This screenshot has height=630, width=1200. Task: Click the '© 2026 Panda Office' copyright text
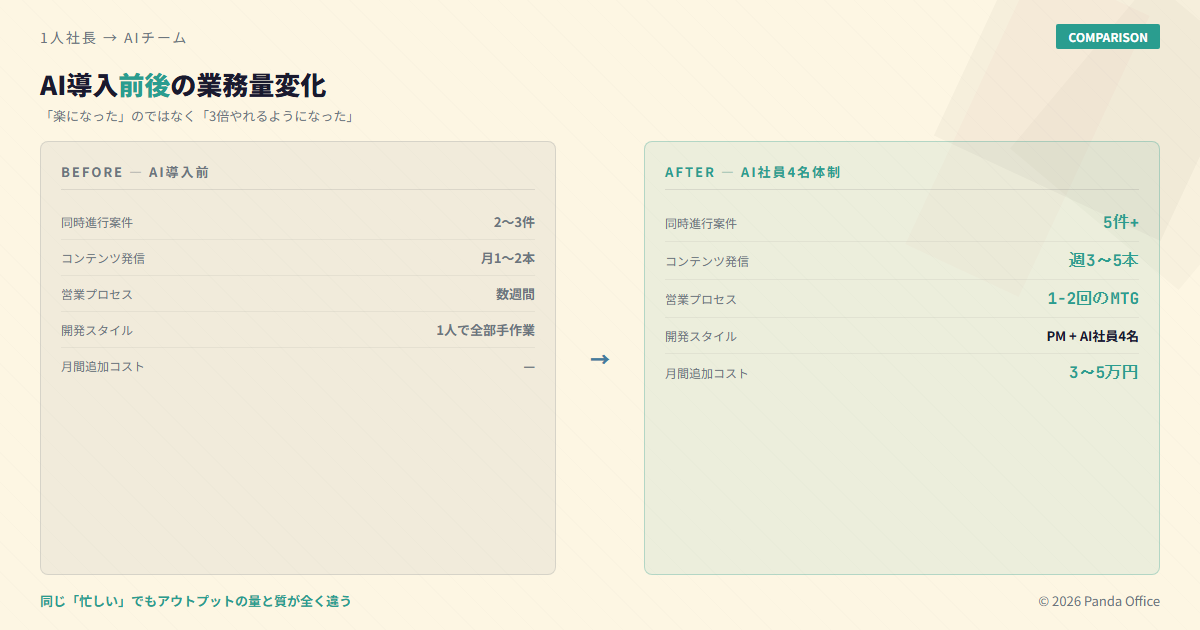pos(1098,601)
